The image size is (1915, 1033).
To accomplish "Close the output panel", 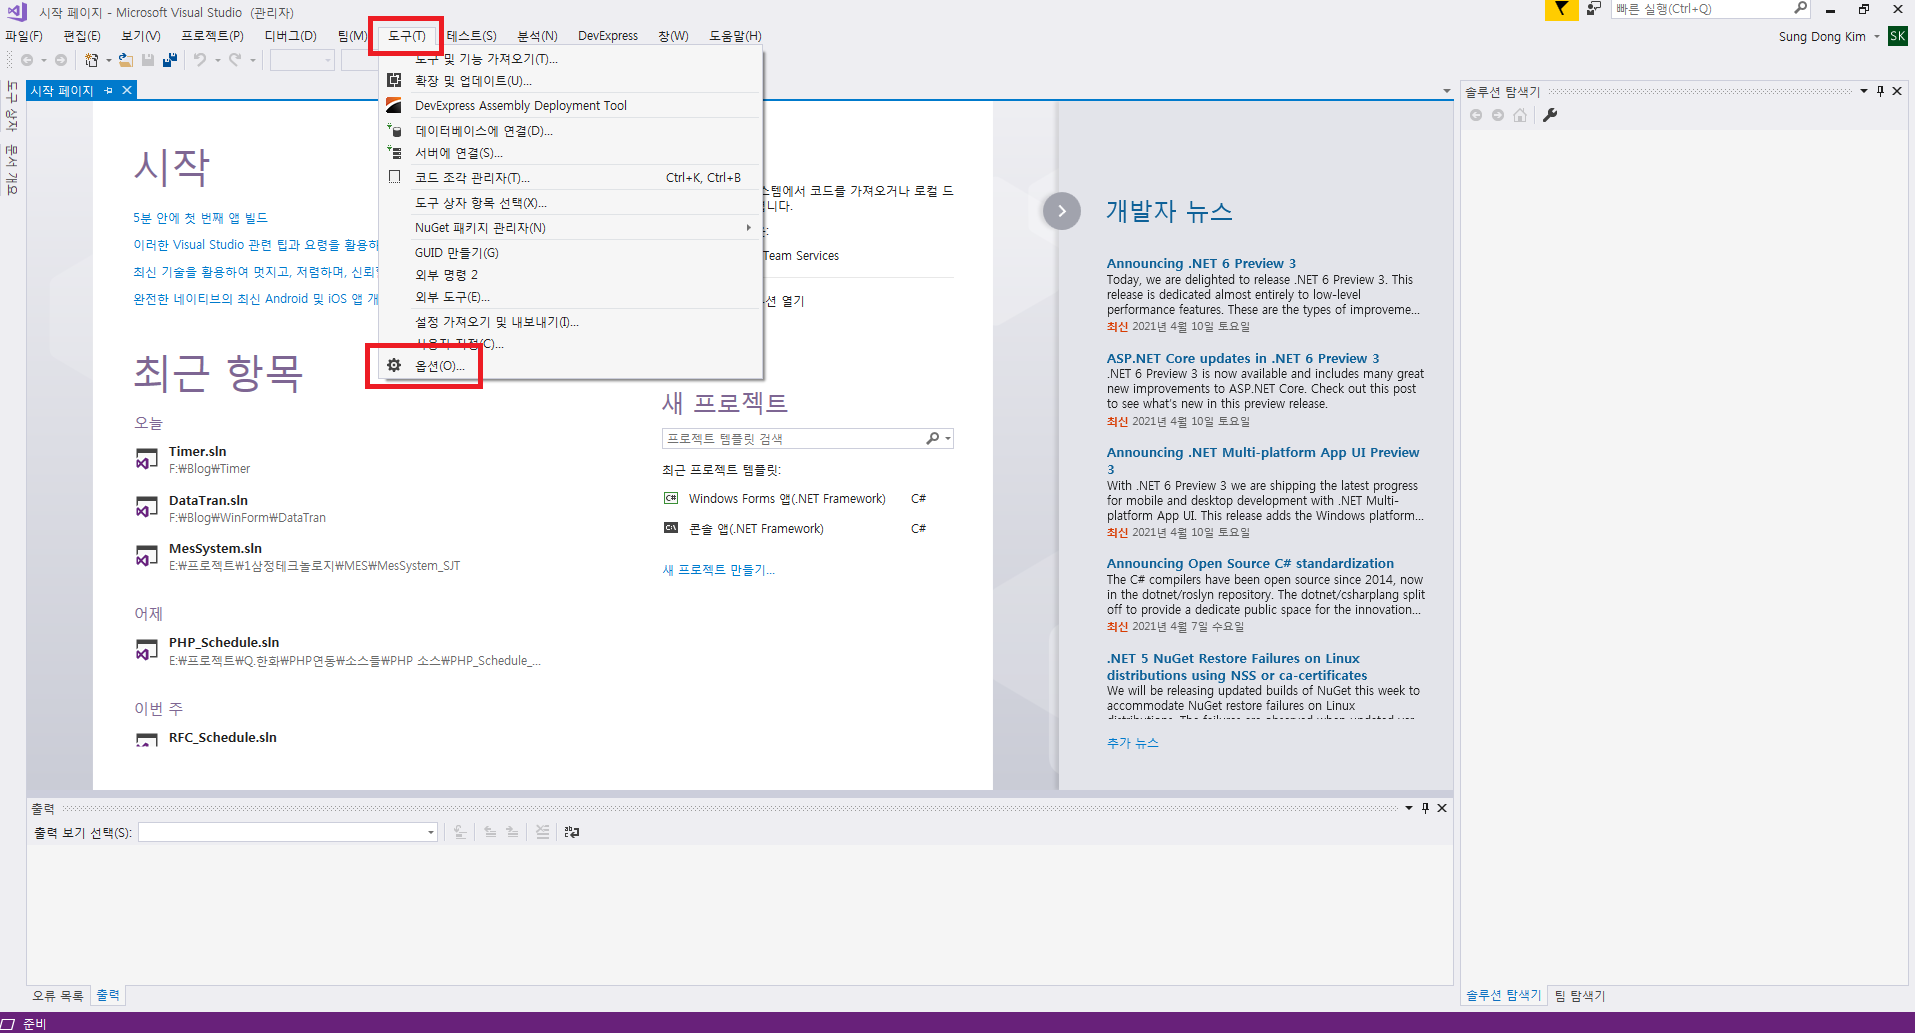I will 1442,808.
